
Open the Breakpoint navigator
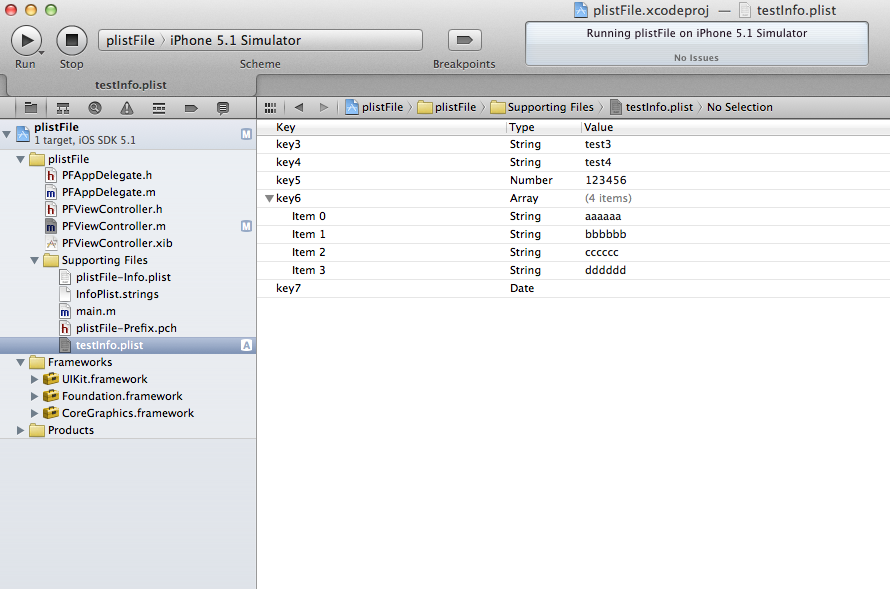point(191,107)
